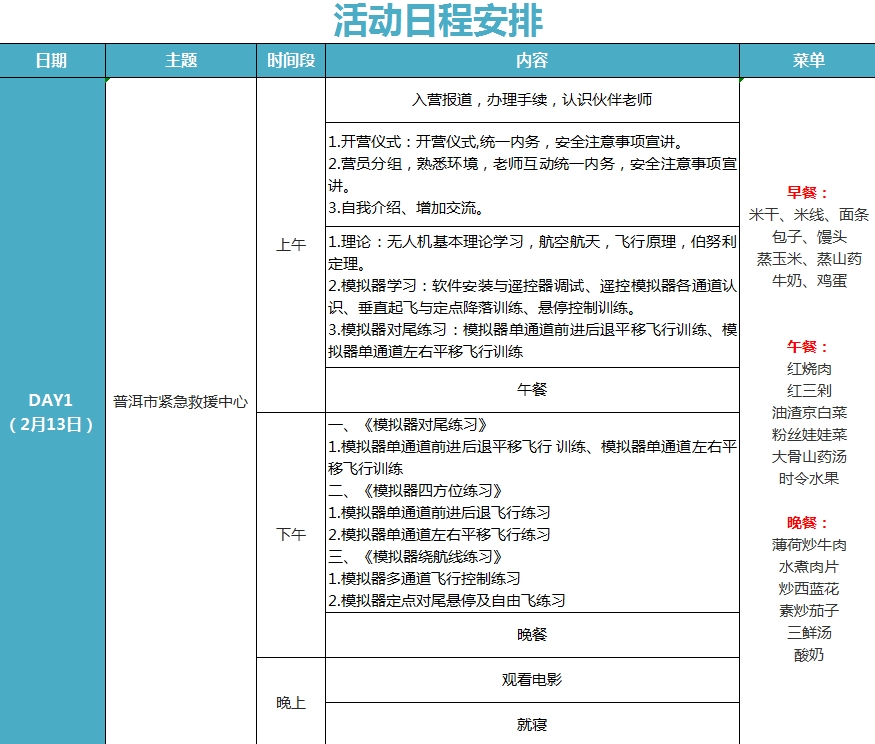Image resolution: width=875 pixels, height=744 pixels.
Task: Select the DAY1 (2月13日) date cell
Action: click(52, 411)
